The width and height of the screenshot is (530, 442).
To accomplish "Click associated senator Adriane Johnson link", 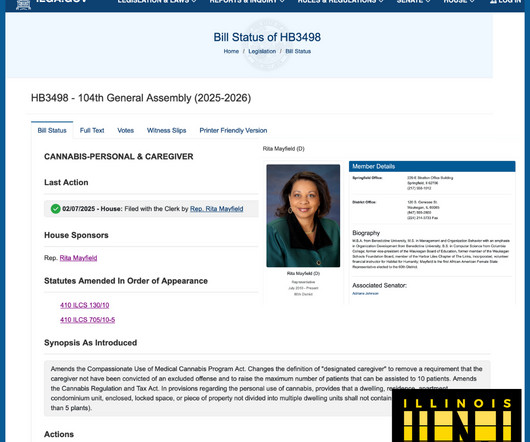I will coord(365,293).
